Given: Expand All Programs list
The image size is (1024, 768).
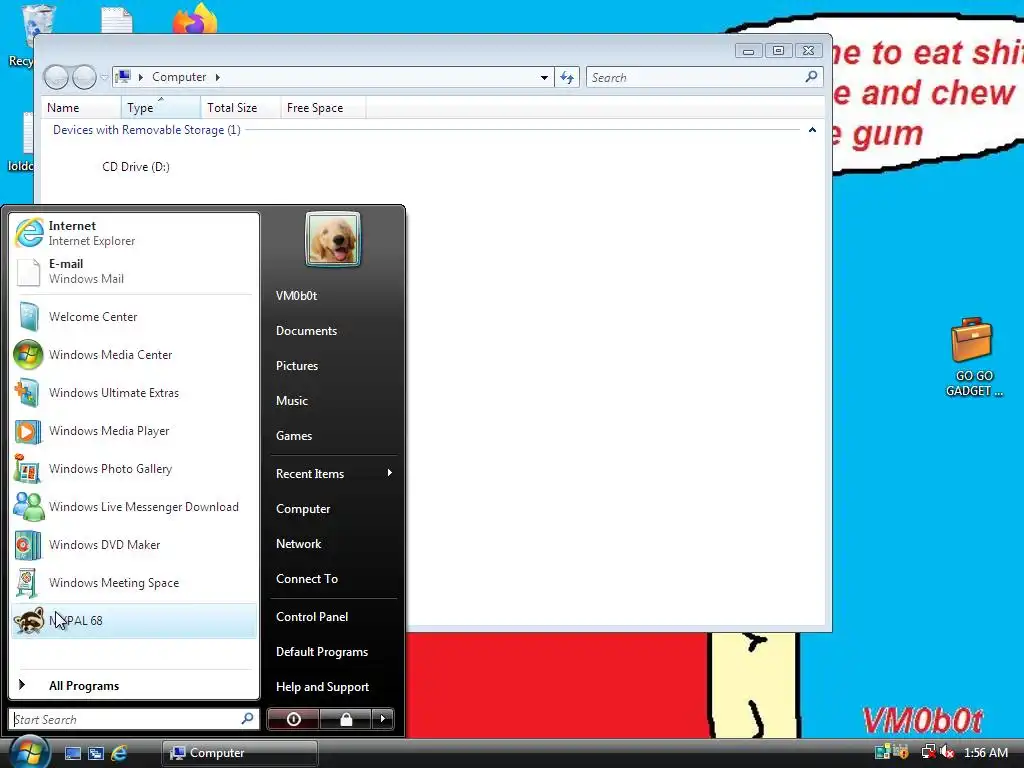Looking at the screenshot, I should pyautogui.click(x=134, y=686).
